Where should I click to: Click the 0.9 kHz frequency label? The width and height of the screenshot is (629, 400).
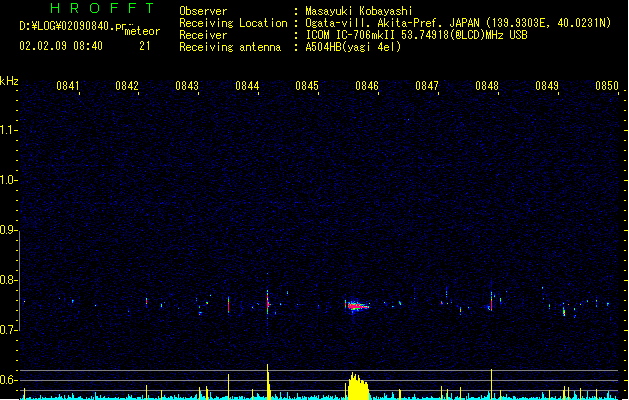tap(7, 230)
